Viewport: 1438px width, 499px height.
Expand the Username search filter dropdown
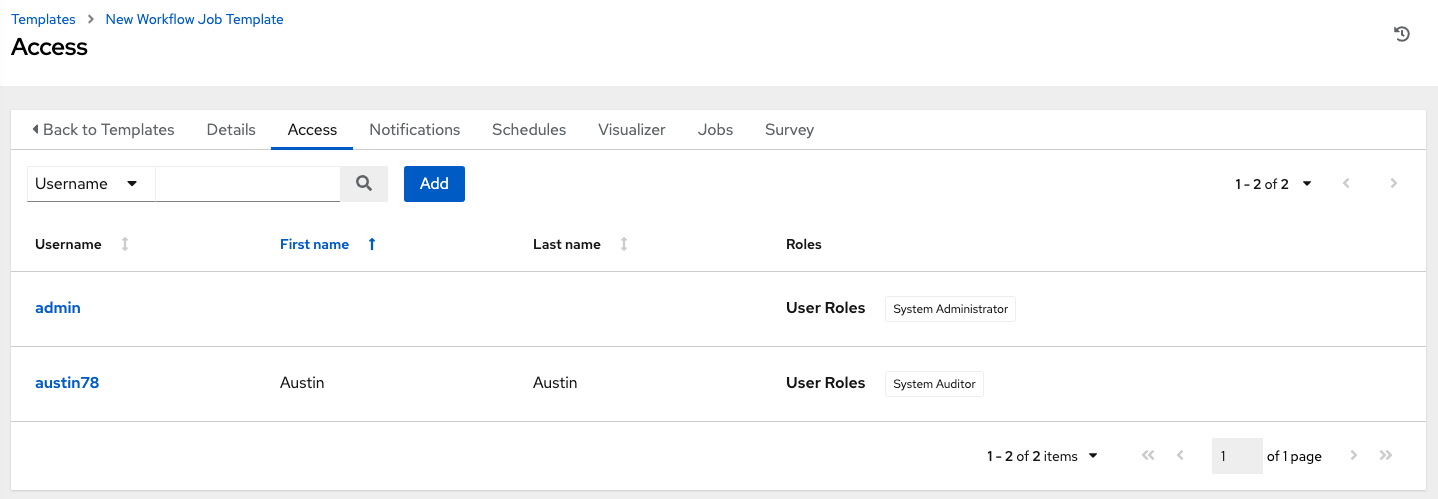90,184
